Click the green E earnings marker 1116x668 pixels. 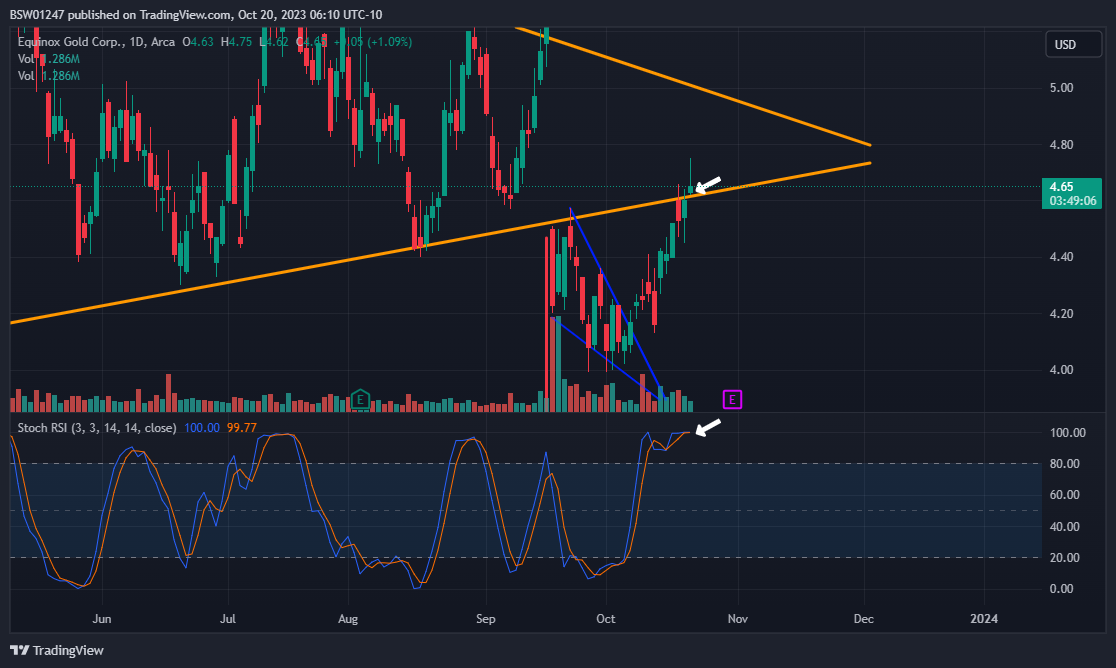point(360,400)
